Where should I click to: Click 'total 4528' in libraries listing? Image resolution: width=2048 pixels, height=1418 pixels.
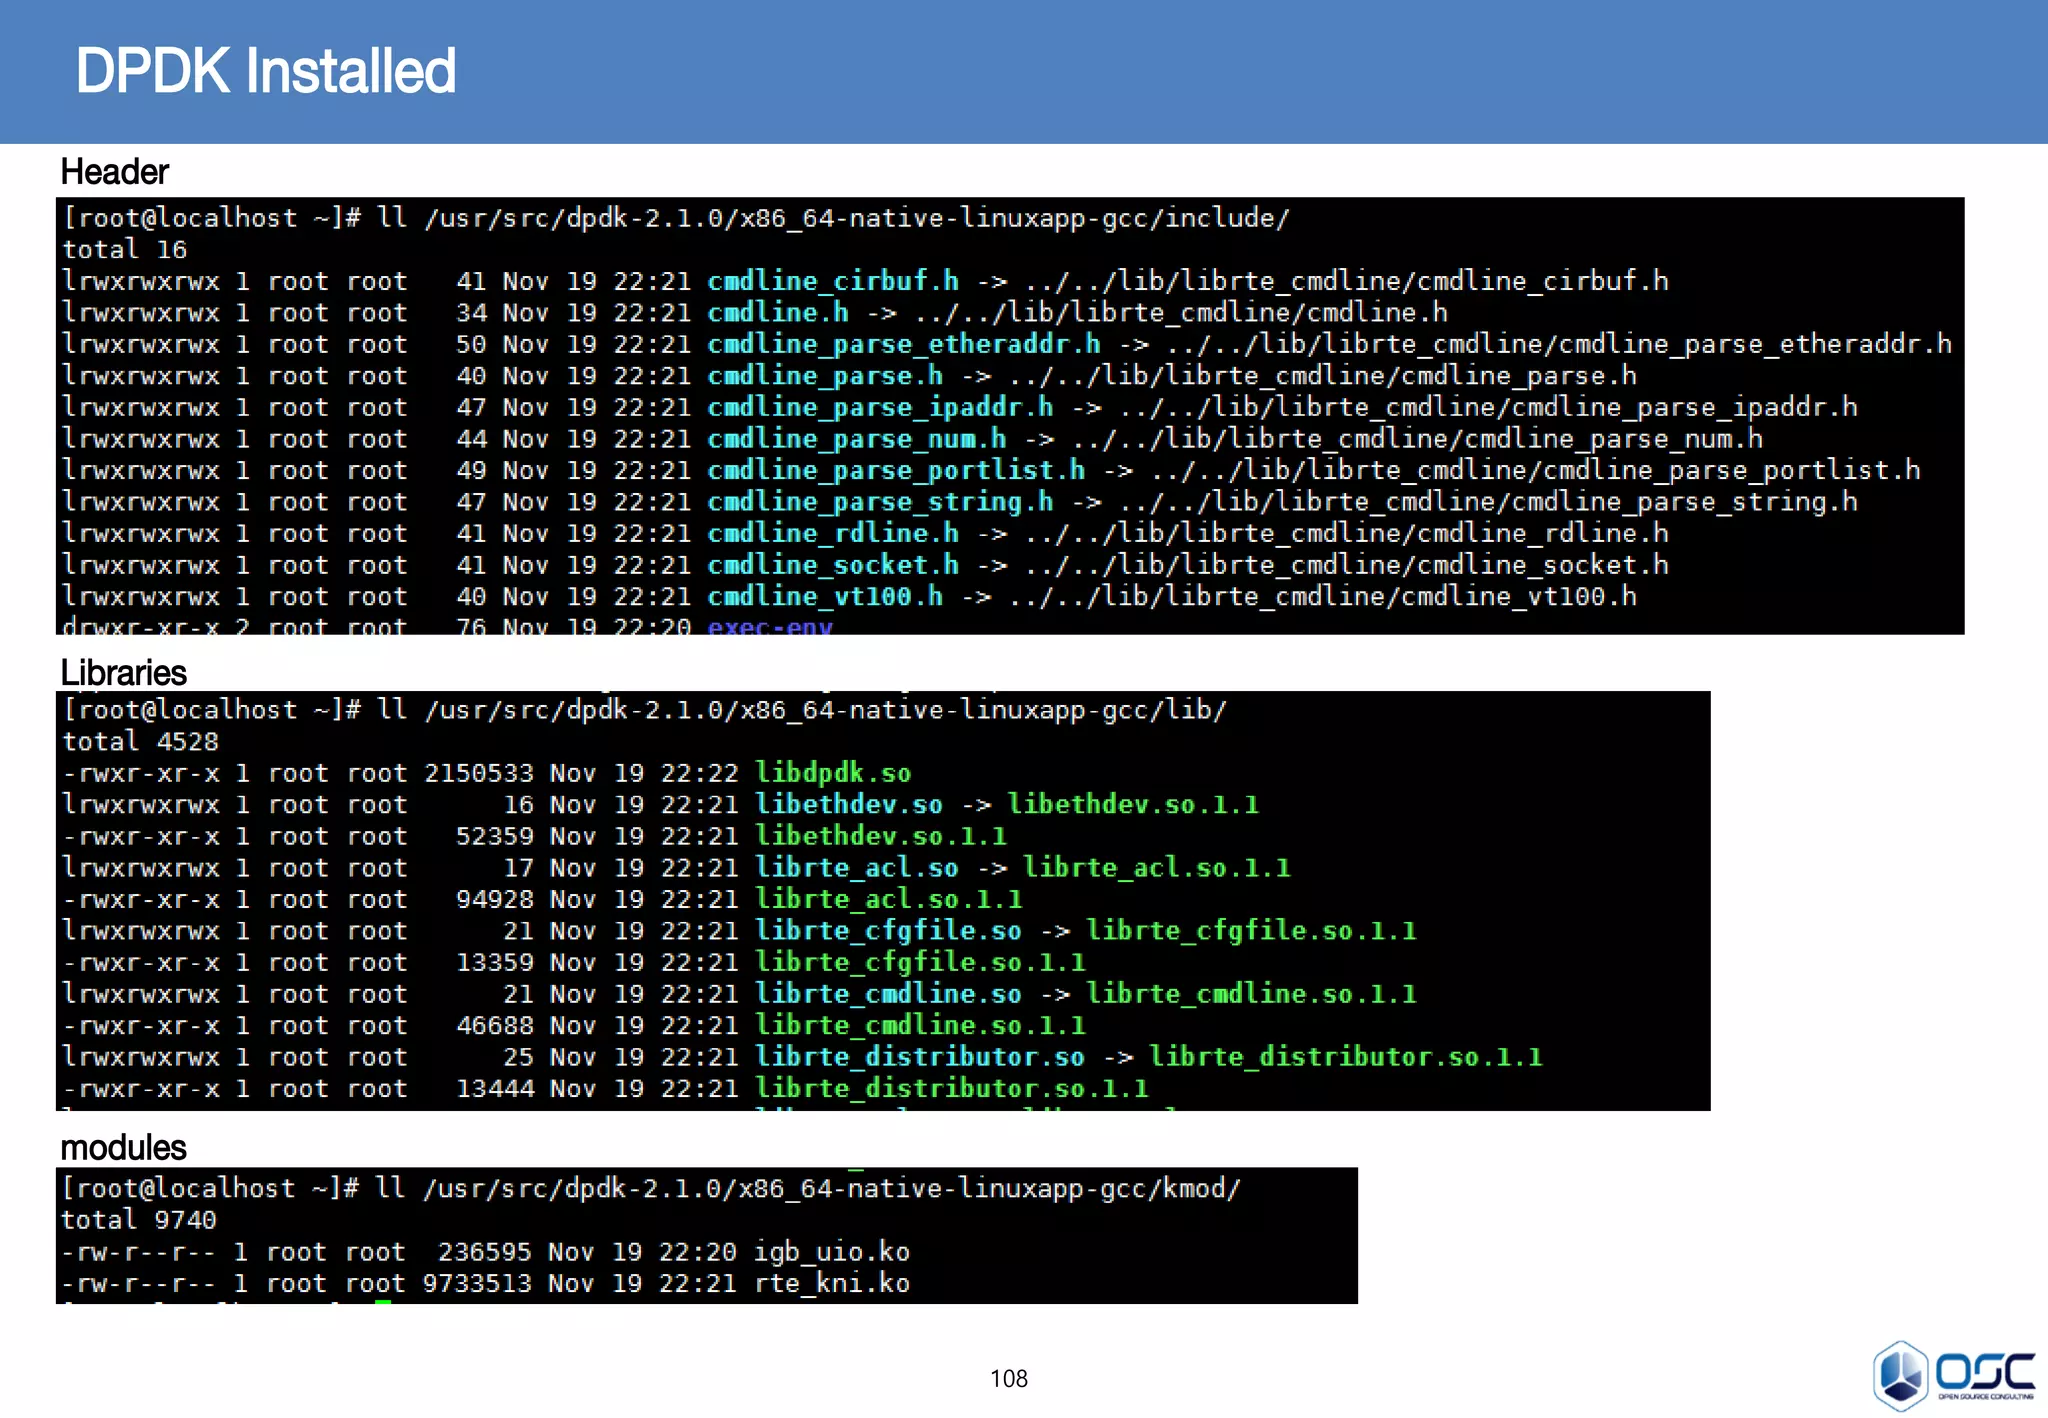pos(140,742)
